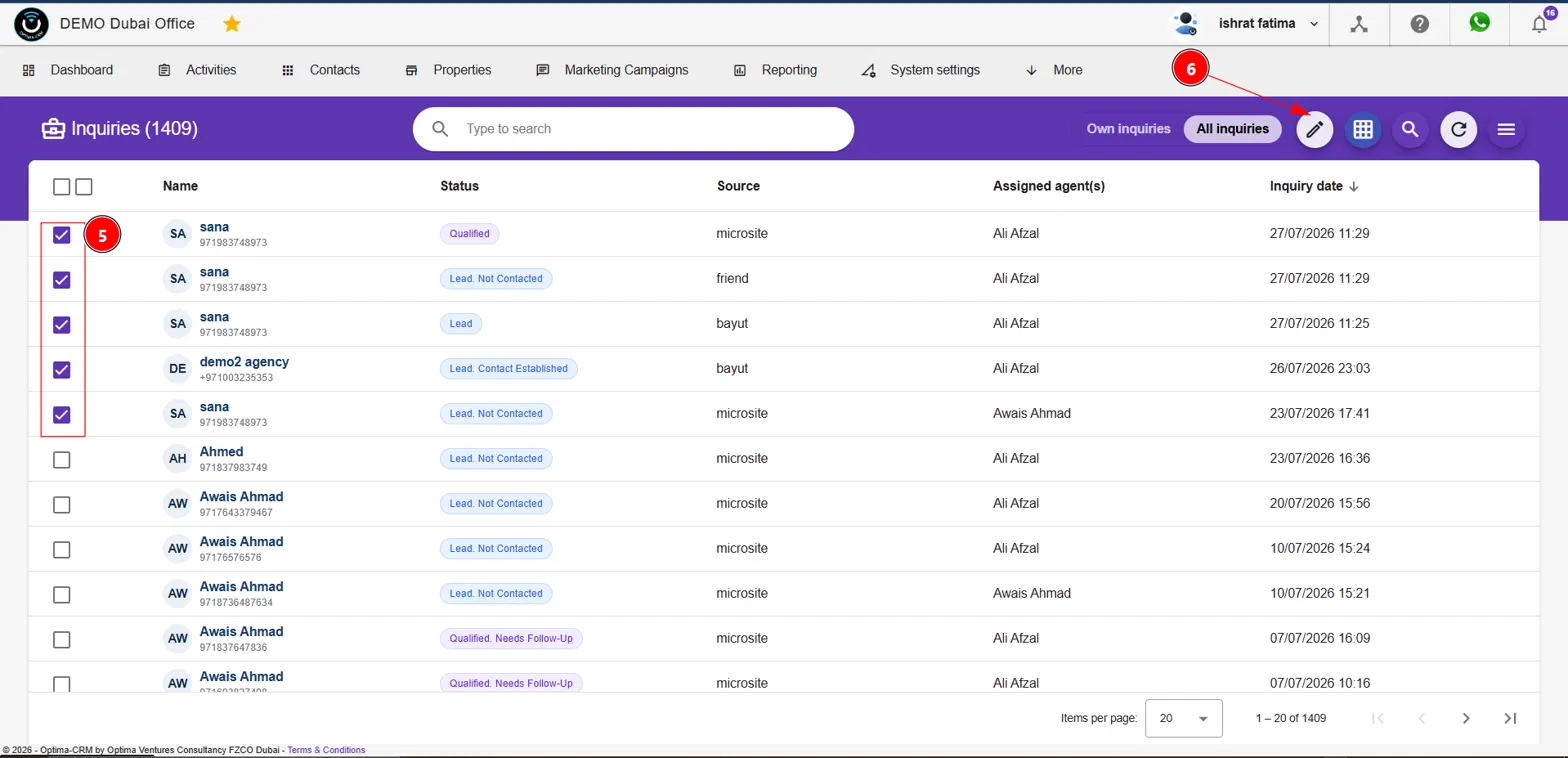This screenshot has height=758, width=1568.
Task: Sort by the Source column header
Action: coord(738,186)
